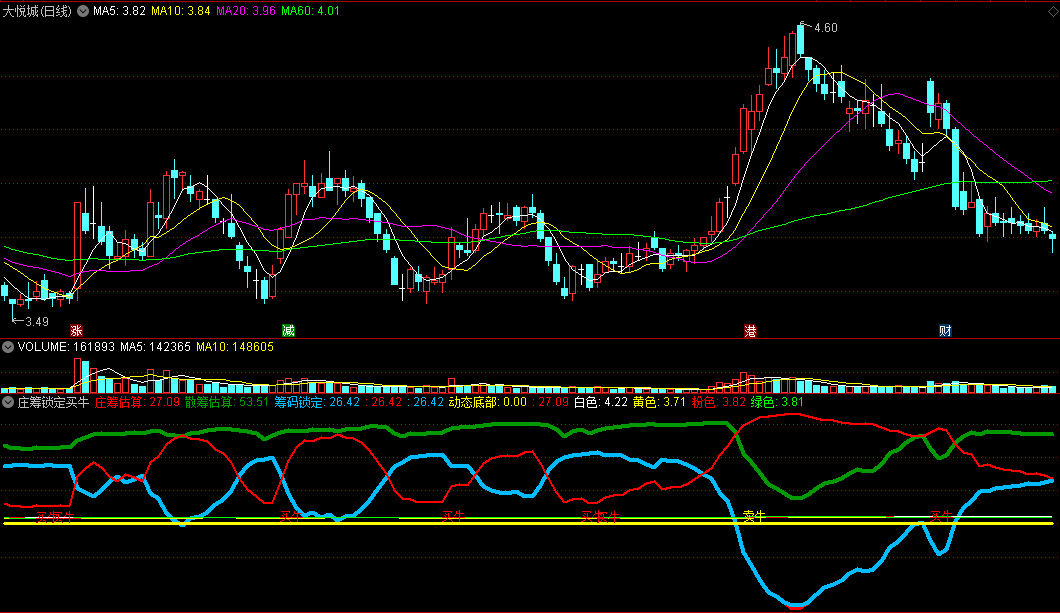The height and width of the screenshot is (613, 1060).
Task: Select the MA60: 4.01 label
Action: coord(310,11)
